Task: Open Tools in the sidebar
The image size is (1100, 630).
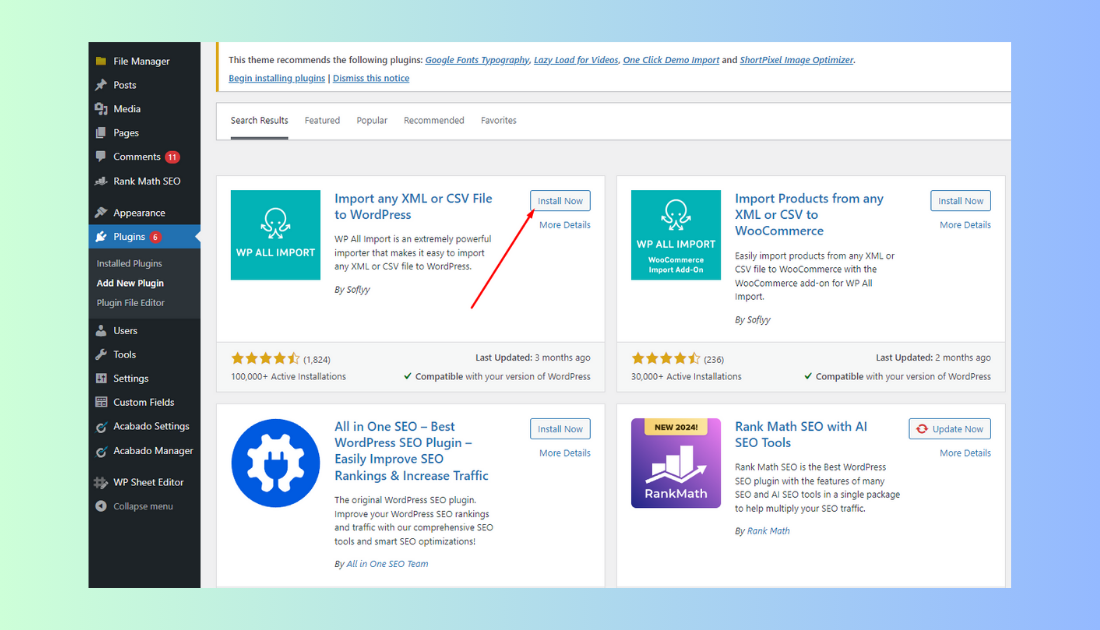Action: point(125,354)
